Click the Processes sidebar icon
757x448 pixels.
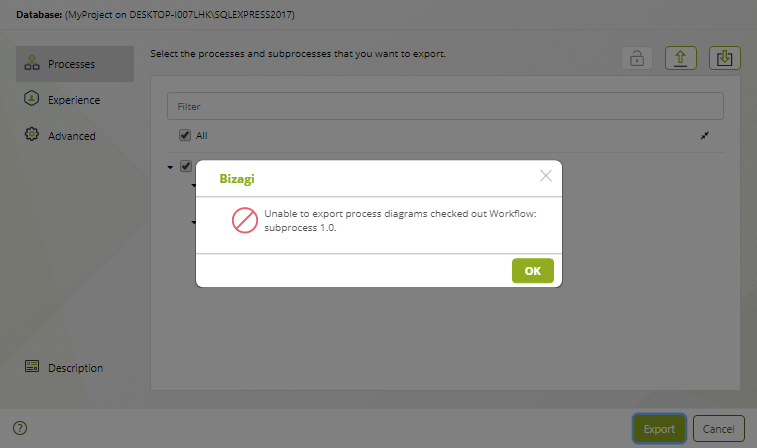(32, 63)
